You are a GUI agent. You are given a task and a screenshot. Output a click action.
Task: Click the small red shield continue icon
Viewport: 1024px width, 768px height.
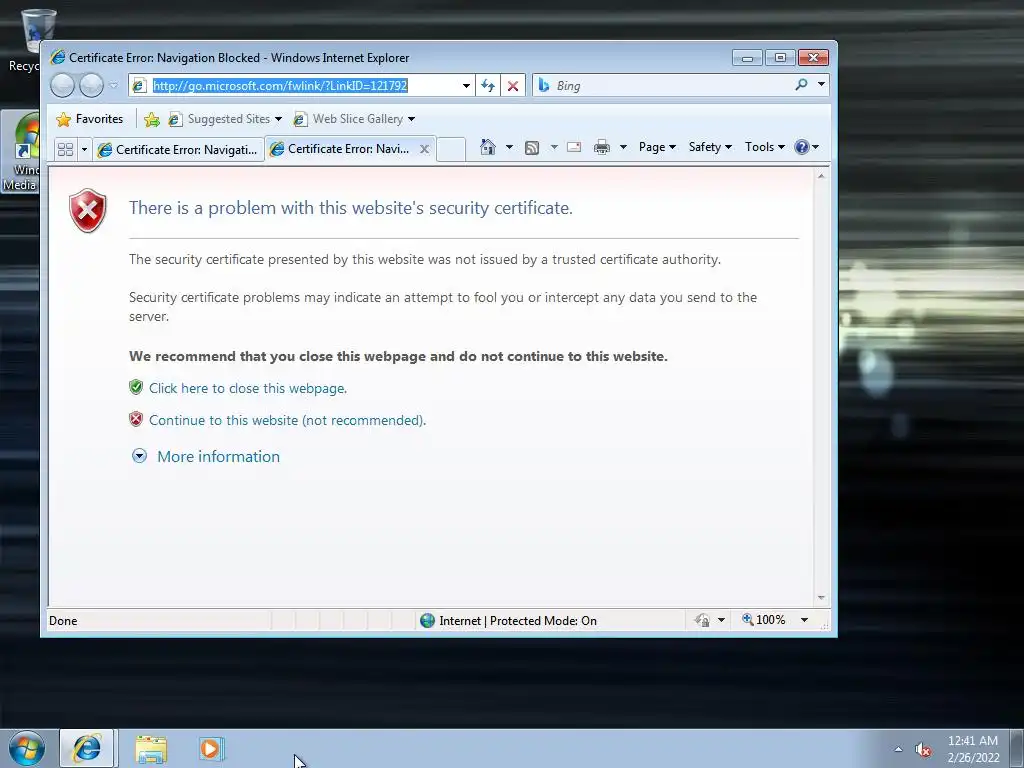coord(136,419)
